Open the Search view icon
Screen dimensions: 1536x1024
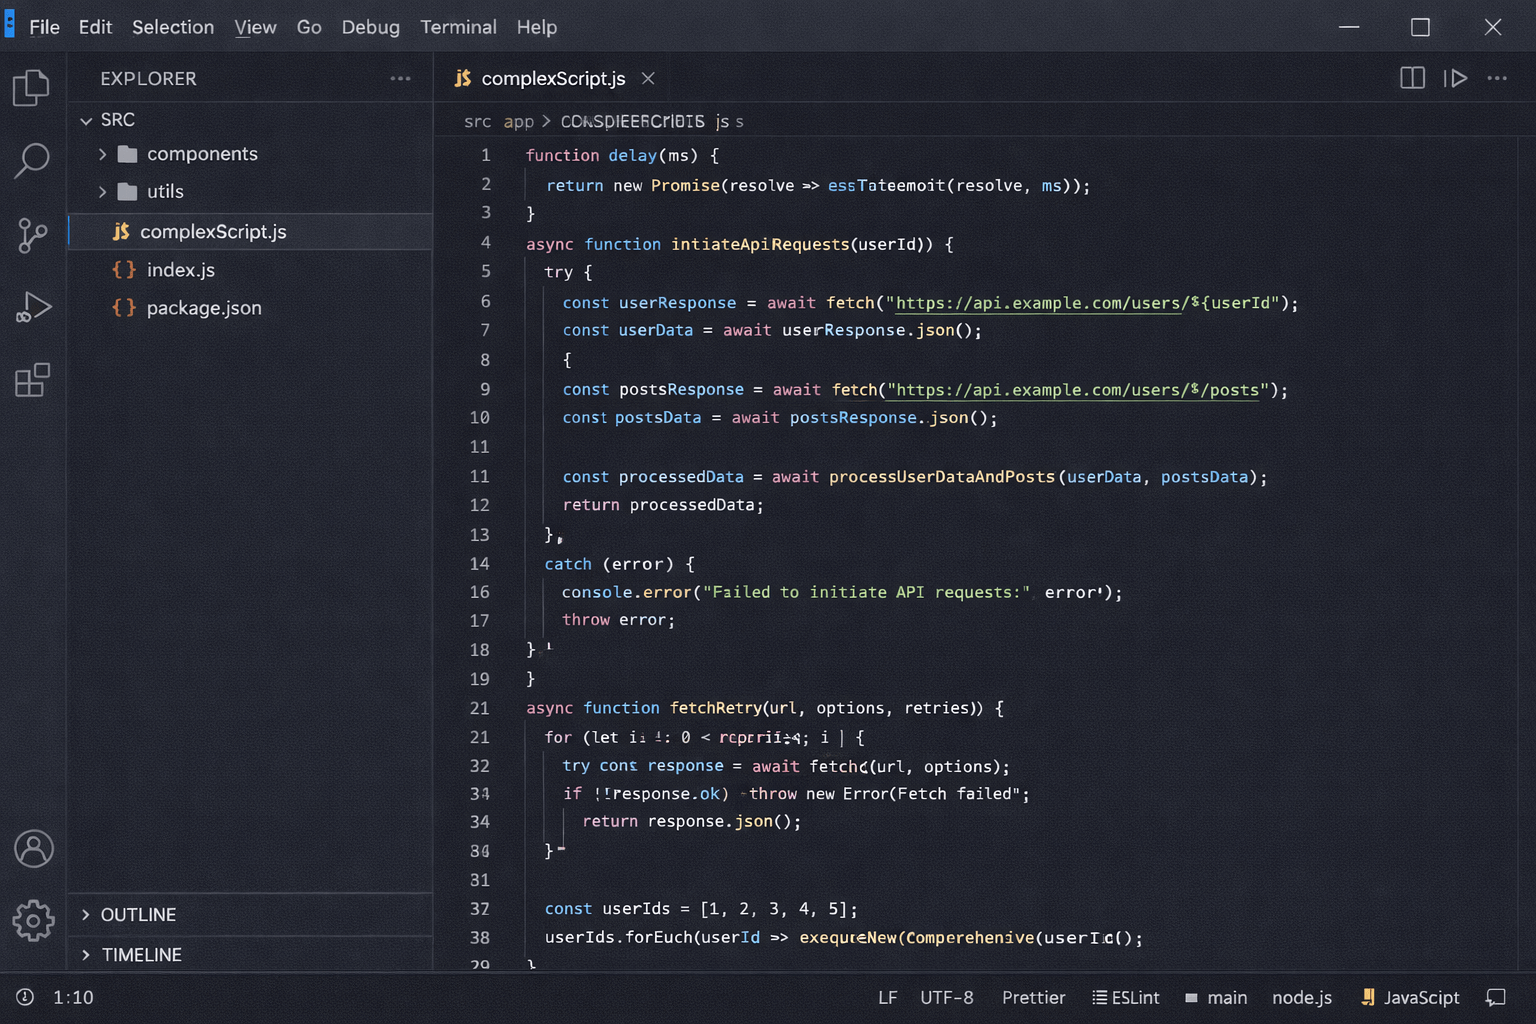[x=32, y=160]
